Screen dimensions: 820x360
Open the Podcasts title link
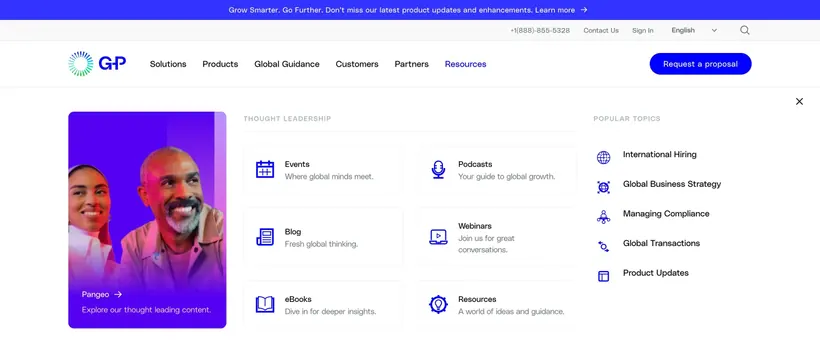point(475,164)
